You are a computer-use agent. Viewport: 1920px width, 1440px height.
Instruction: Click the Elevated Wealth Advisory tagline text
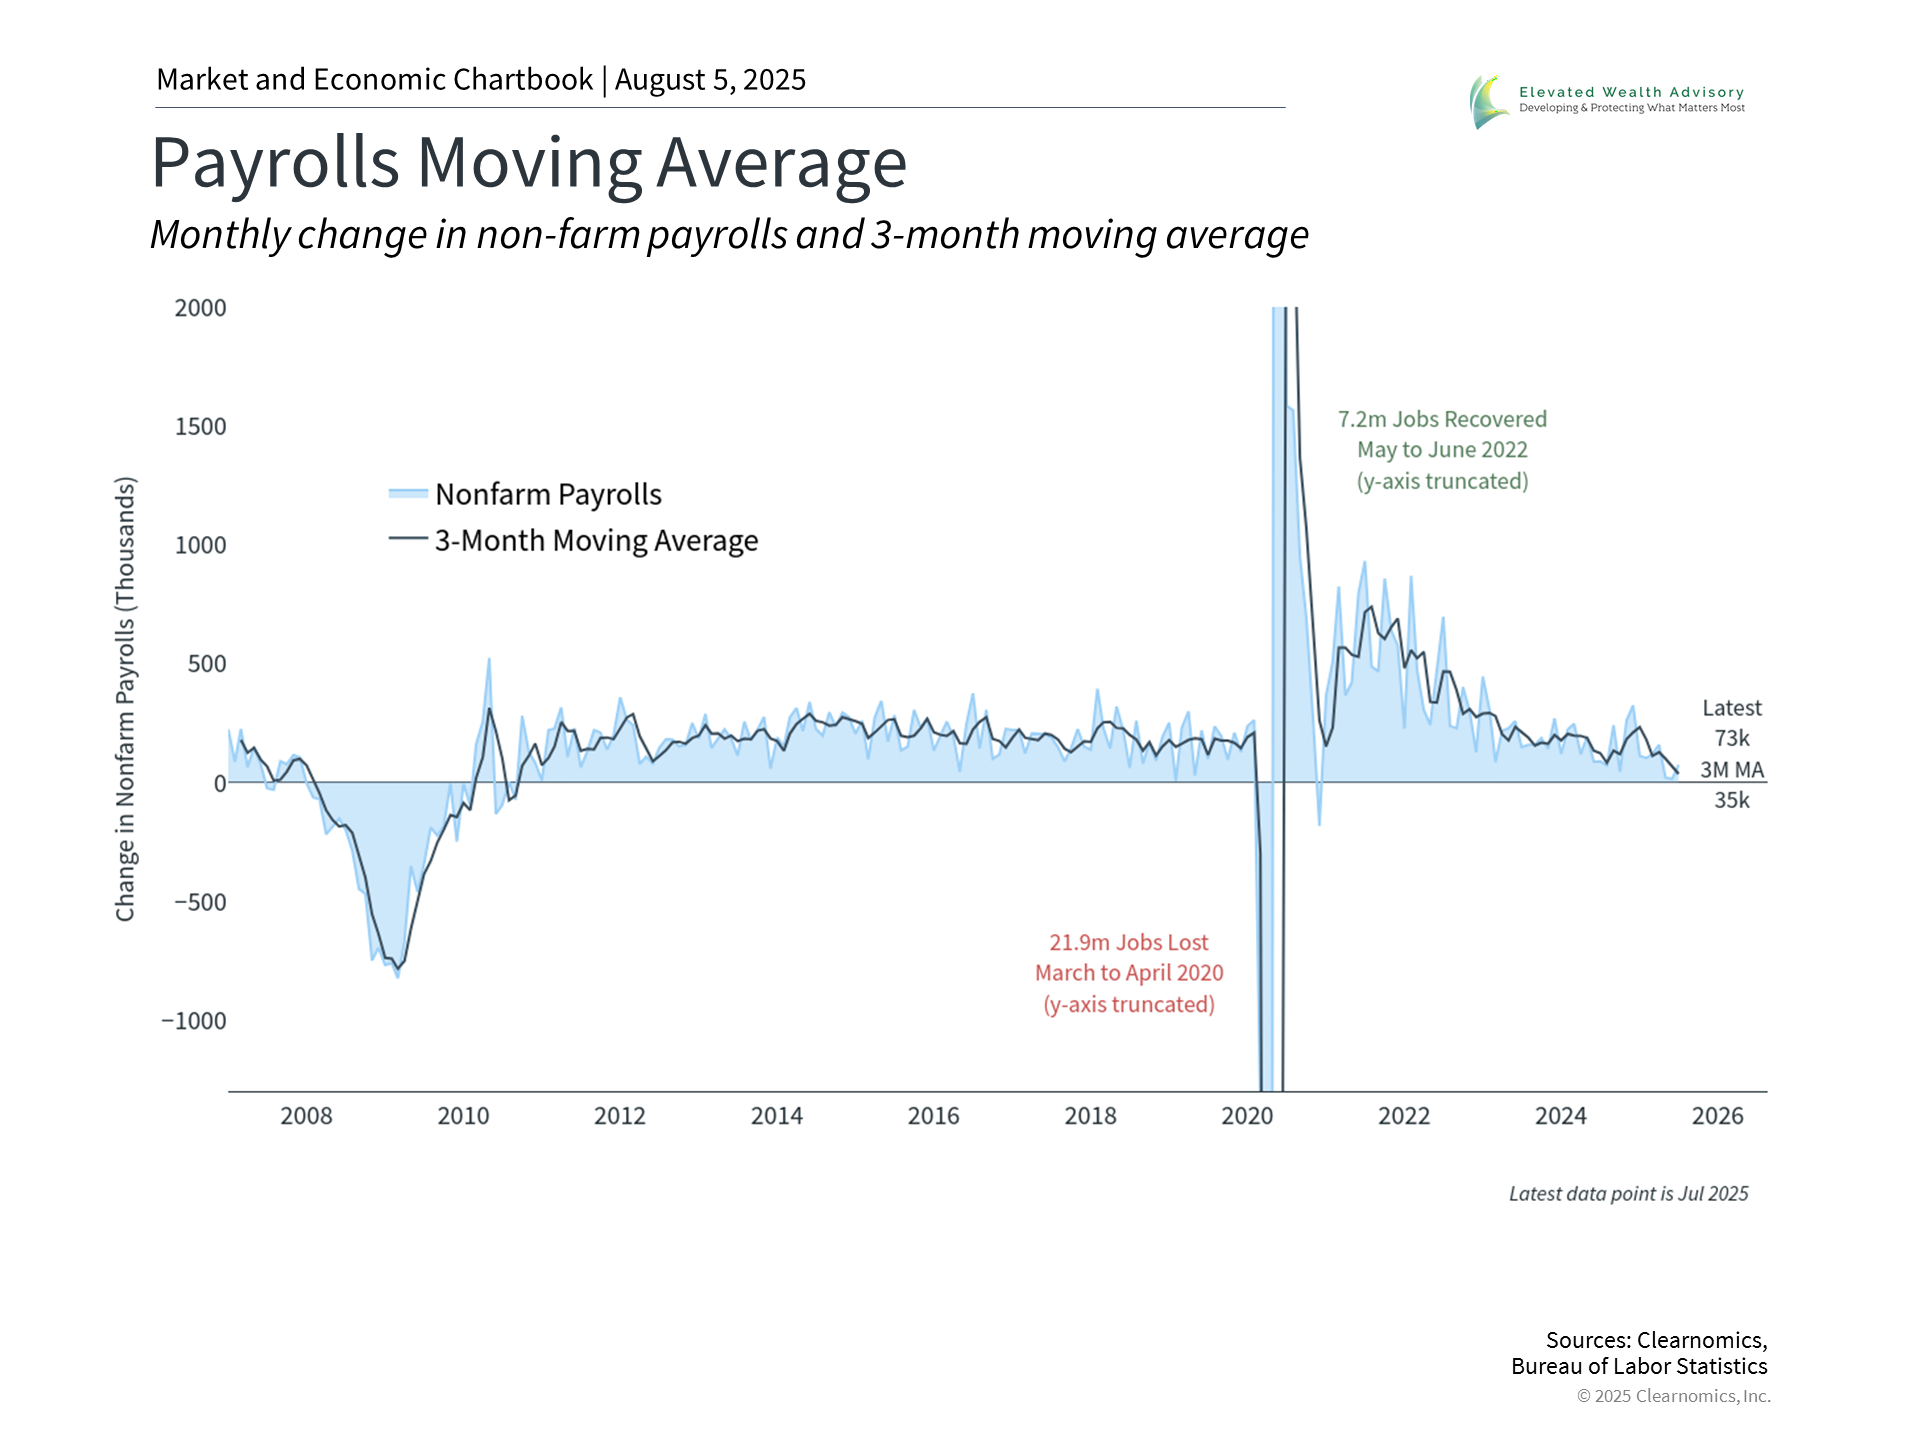[1631, 108]
